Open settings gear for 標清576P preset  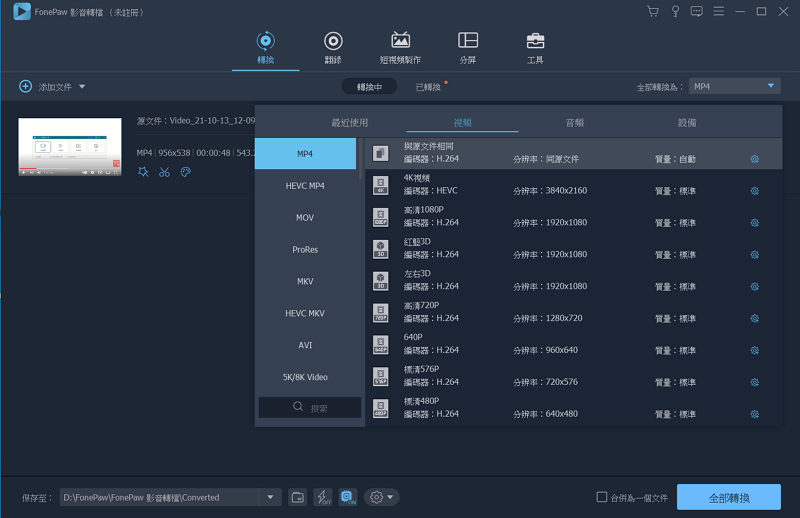tap(755, 382)
